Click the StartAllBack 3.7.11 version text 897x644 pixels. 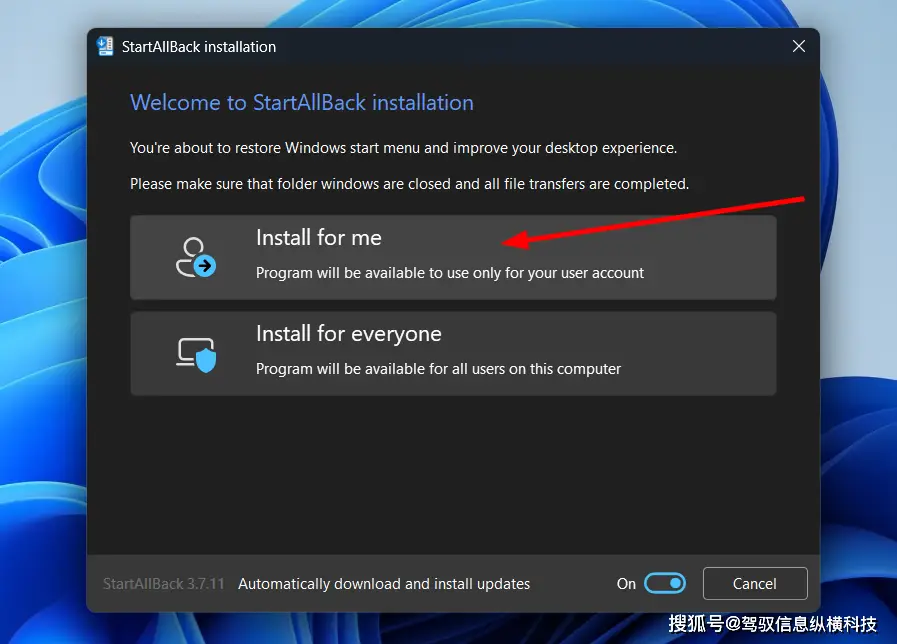point(164,584)
